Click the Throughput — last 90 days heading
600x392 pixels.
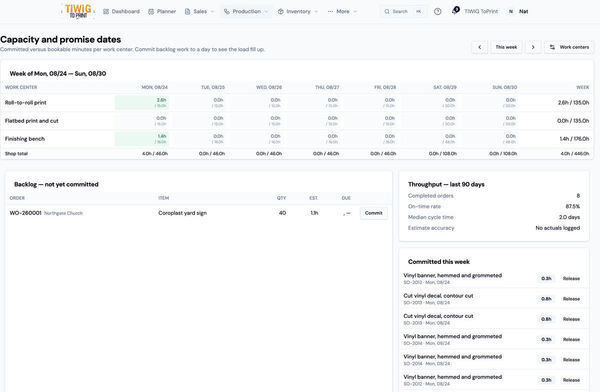tap(446, 185)
